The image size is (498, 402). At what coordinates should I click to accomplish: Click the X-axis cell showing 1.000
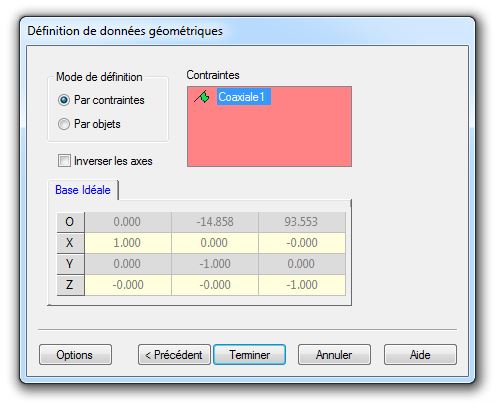click(128, 243)
